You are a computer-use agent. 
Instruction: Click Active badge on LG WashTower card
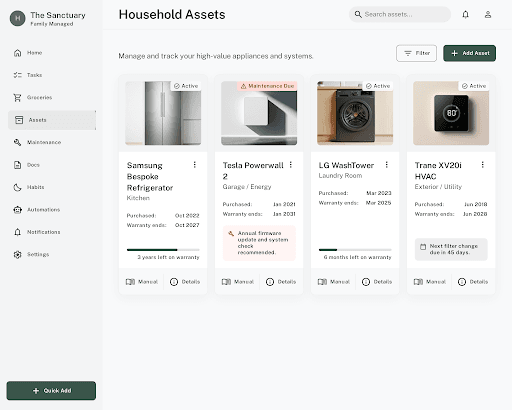(378, 86)
